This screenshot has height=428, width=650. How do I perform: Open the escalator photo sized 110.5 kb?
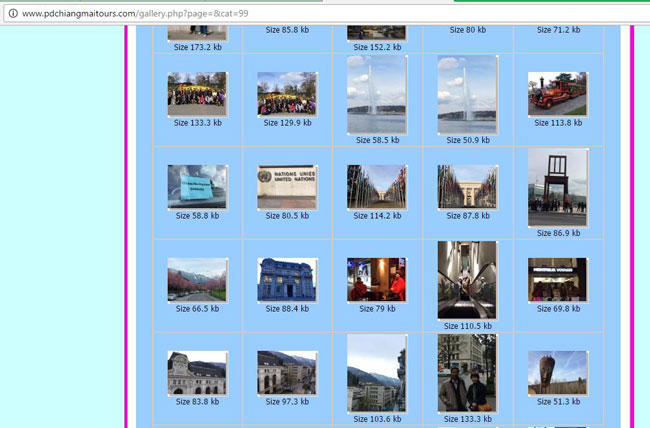pyautogui.click(x=467, y=280)
